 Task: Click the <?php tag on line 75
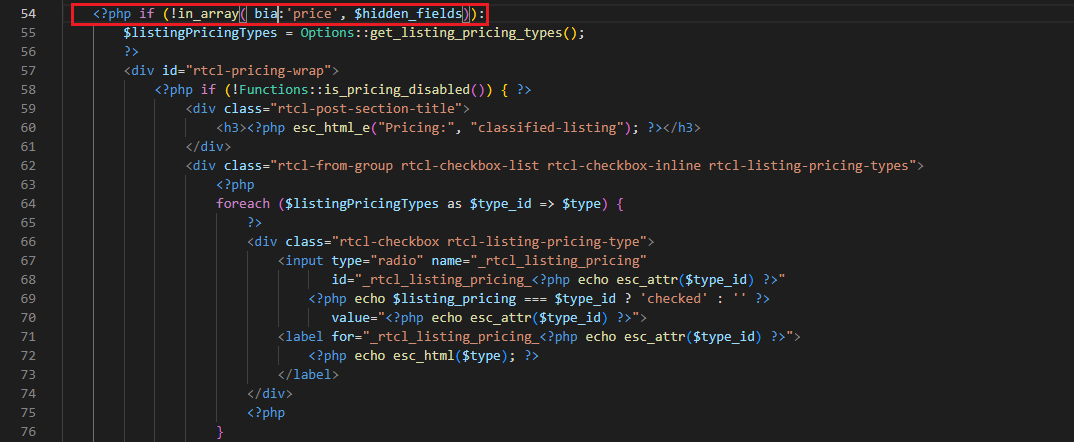coord(266,413)
